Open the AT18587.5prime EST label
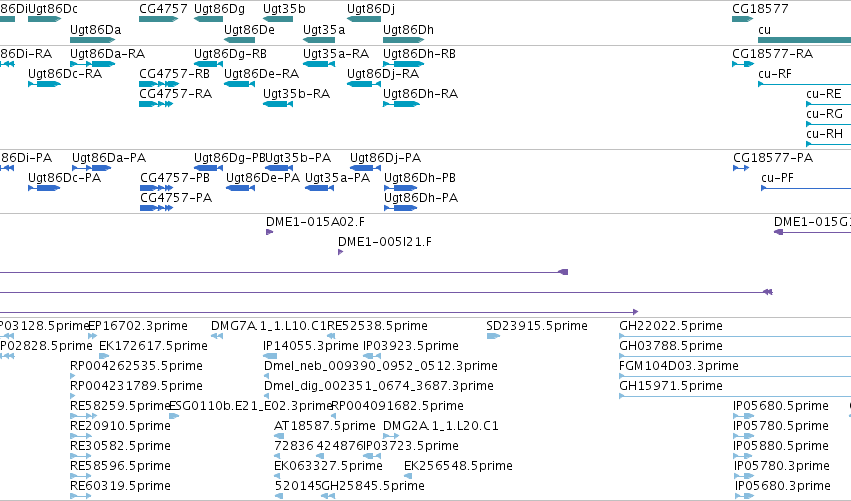The height and width of the screenshot is (501, 851). (x=325, y=426)
